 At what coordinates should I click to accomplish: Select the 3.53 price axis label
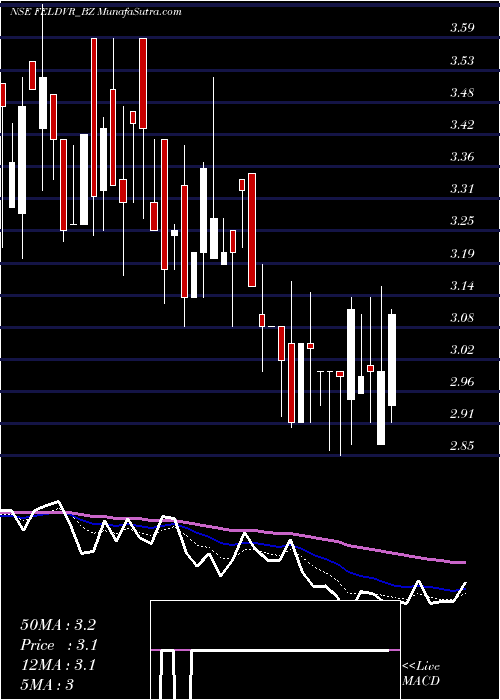click(462, 60)
